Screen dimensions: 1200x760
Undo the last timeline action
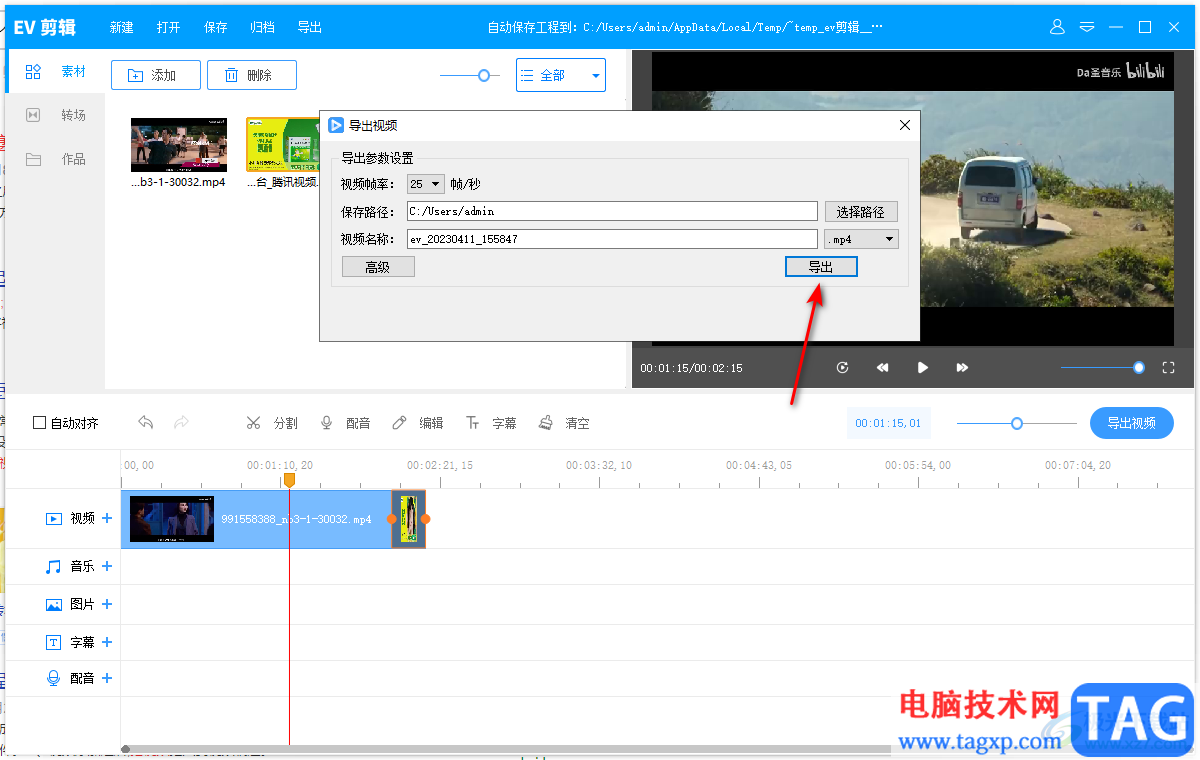[146, 423]
